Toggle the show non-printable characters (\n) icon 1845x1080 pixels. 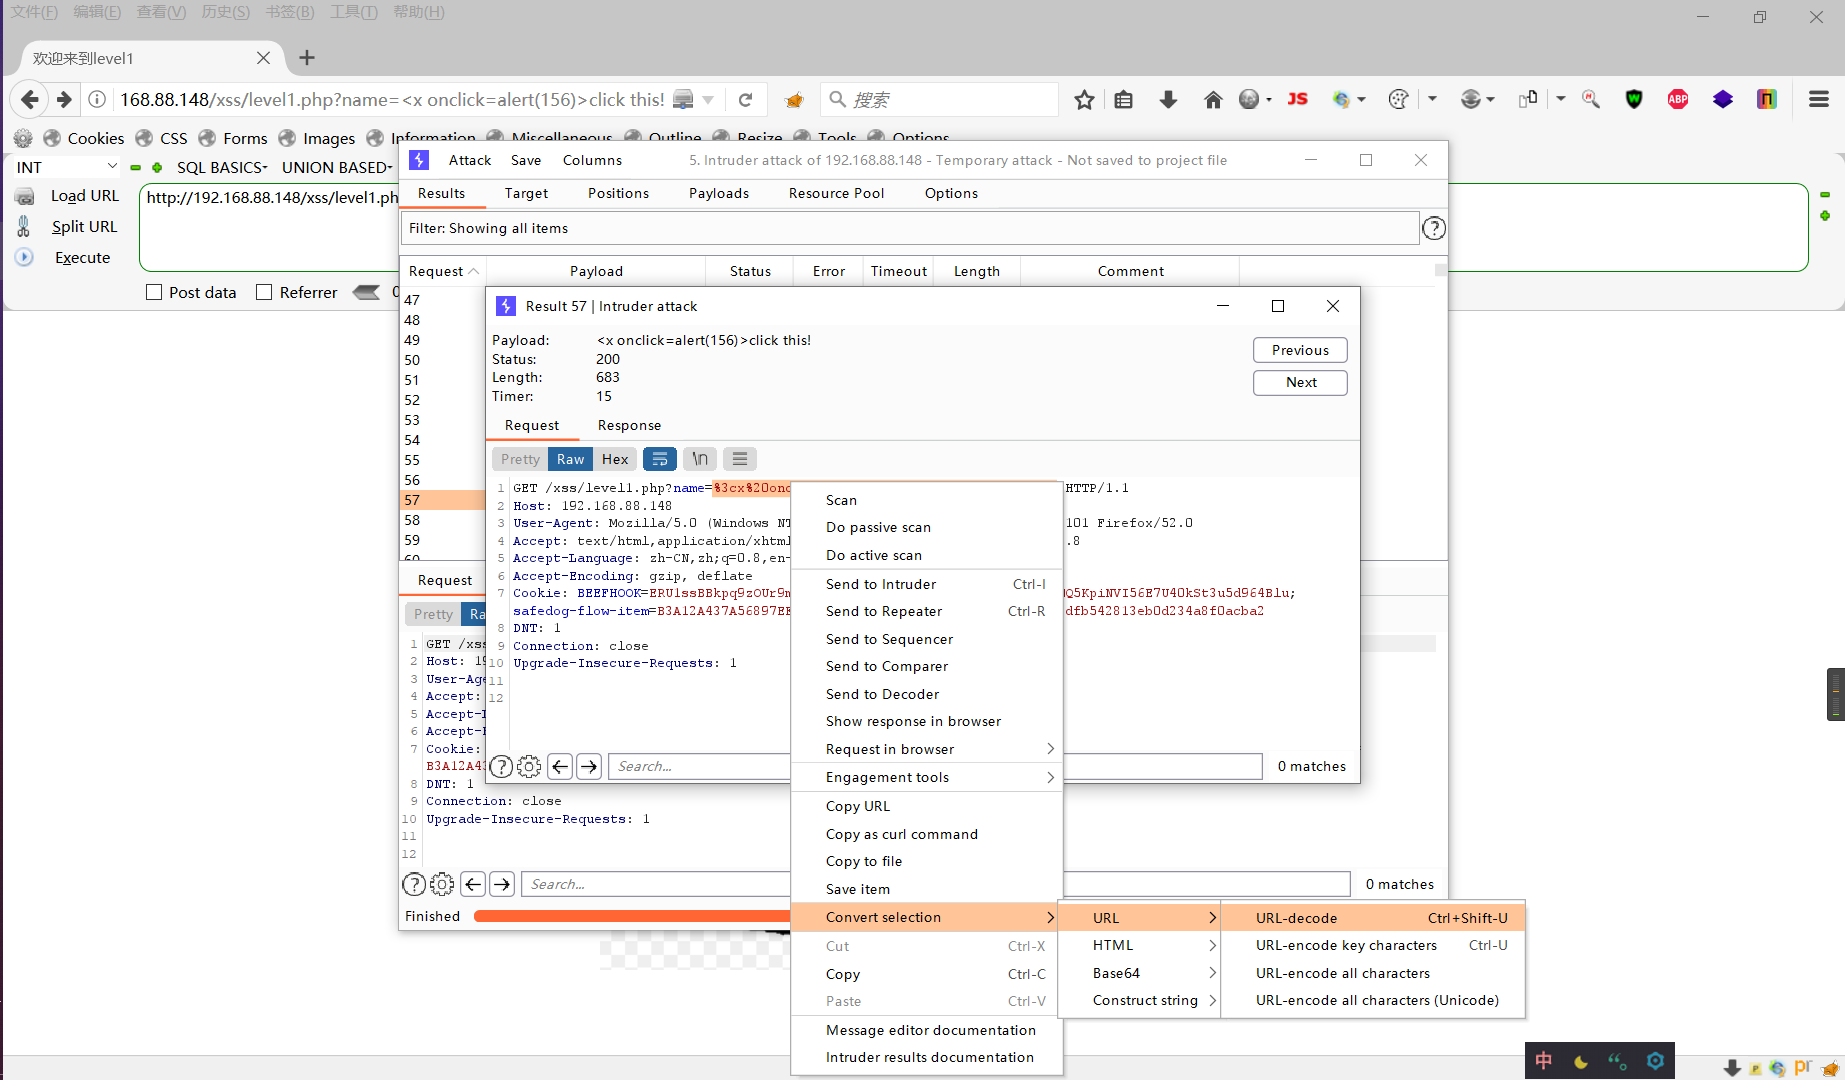click(700, 459)
